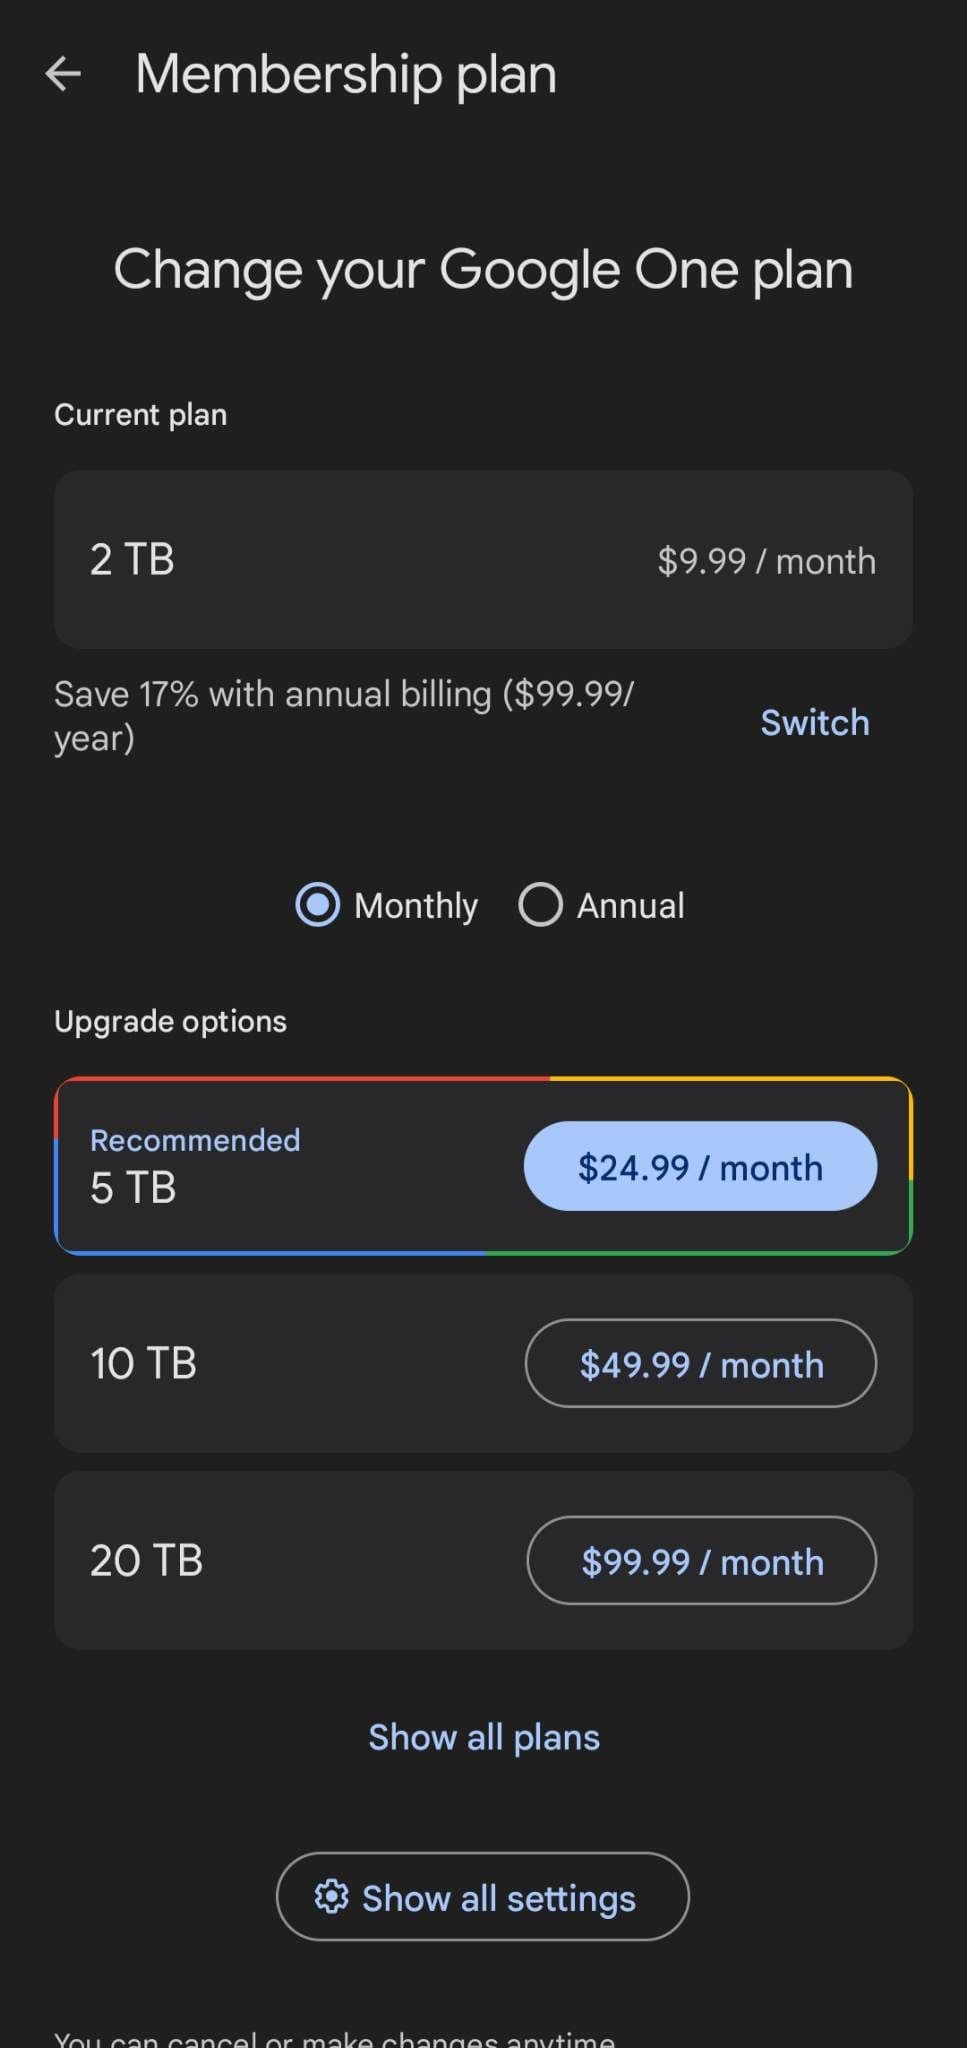Tap the Save 17% annual billing text

[x=344, y=715]
